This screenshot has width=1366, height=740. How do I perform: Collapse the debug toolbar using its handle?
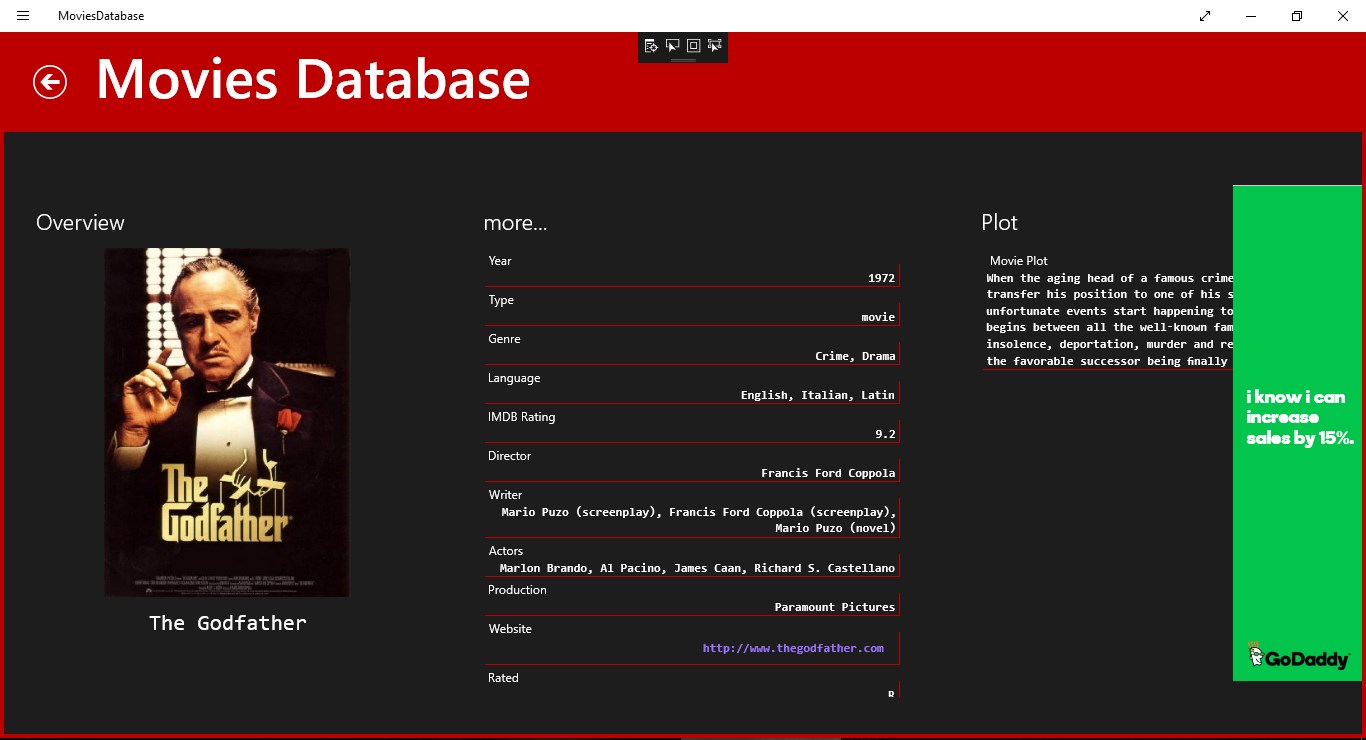coord(683,60)
